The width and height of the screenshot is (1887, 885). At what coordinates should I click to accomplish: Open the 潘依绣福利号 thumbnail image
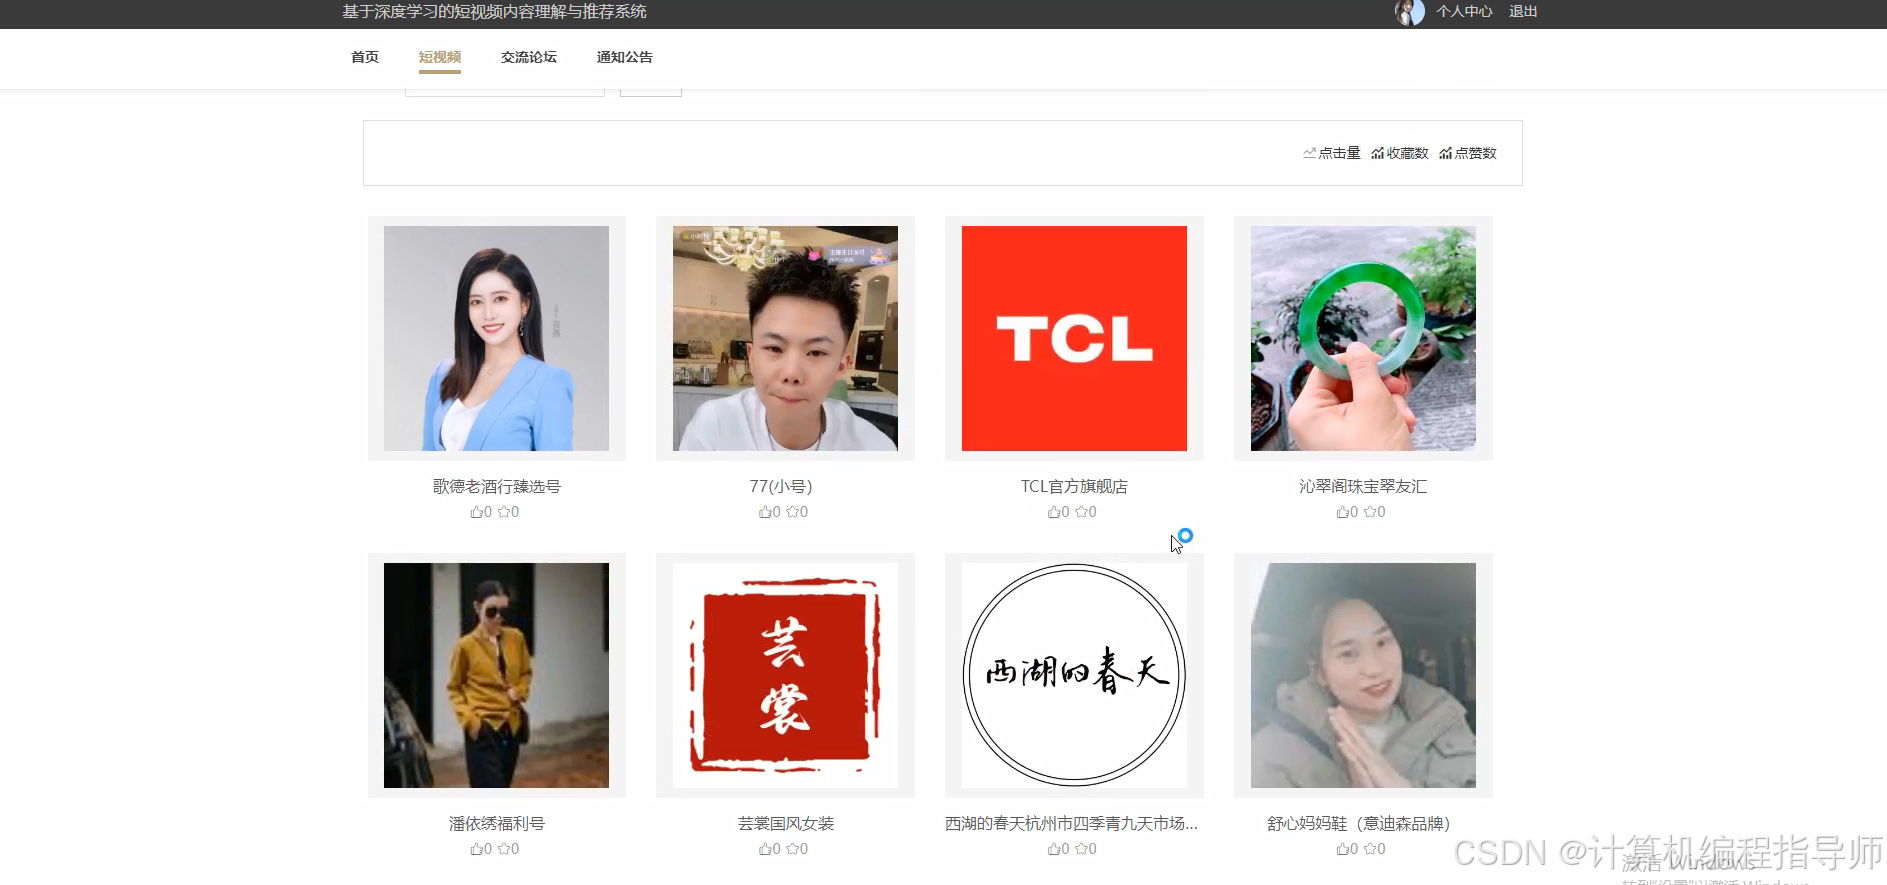coord(496,675)
